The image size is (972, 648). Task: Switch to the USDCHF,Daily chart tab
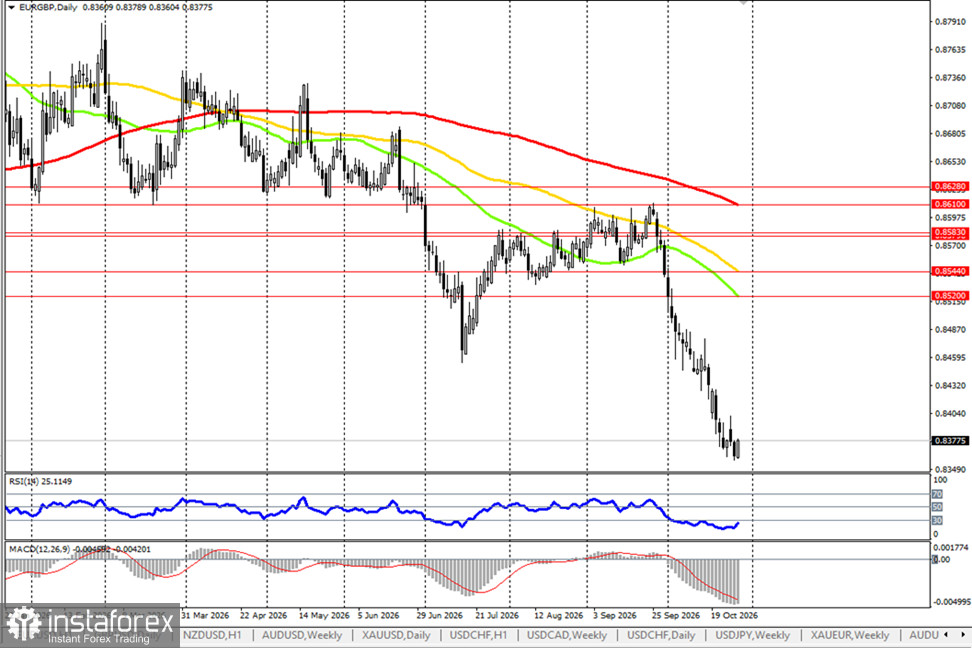(661, 636)
